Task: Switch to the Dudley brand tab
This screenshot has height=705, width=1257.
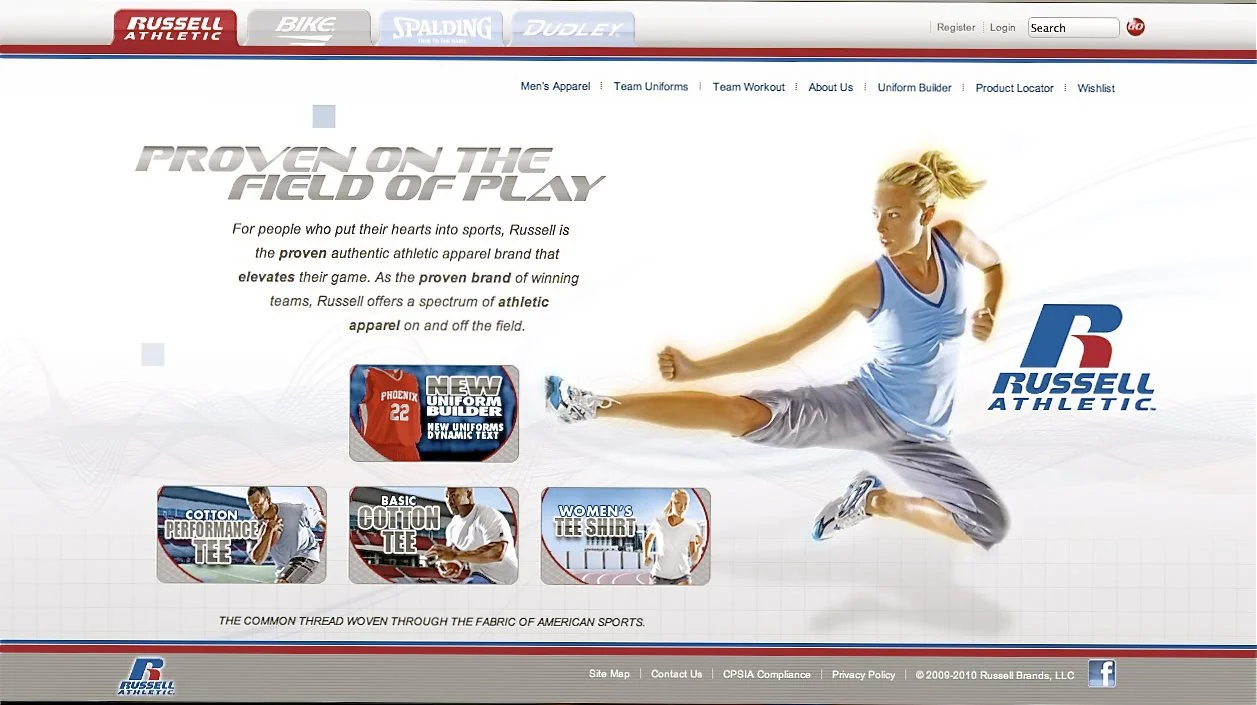Action: click(x=573, y=28)
